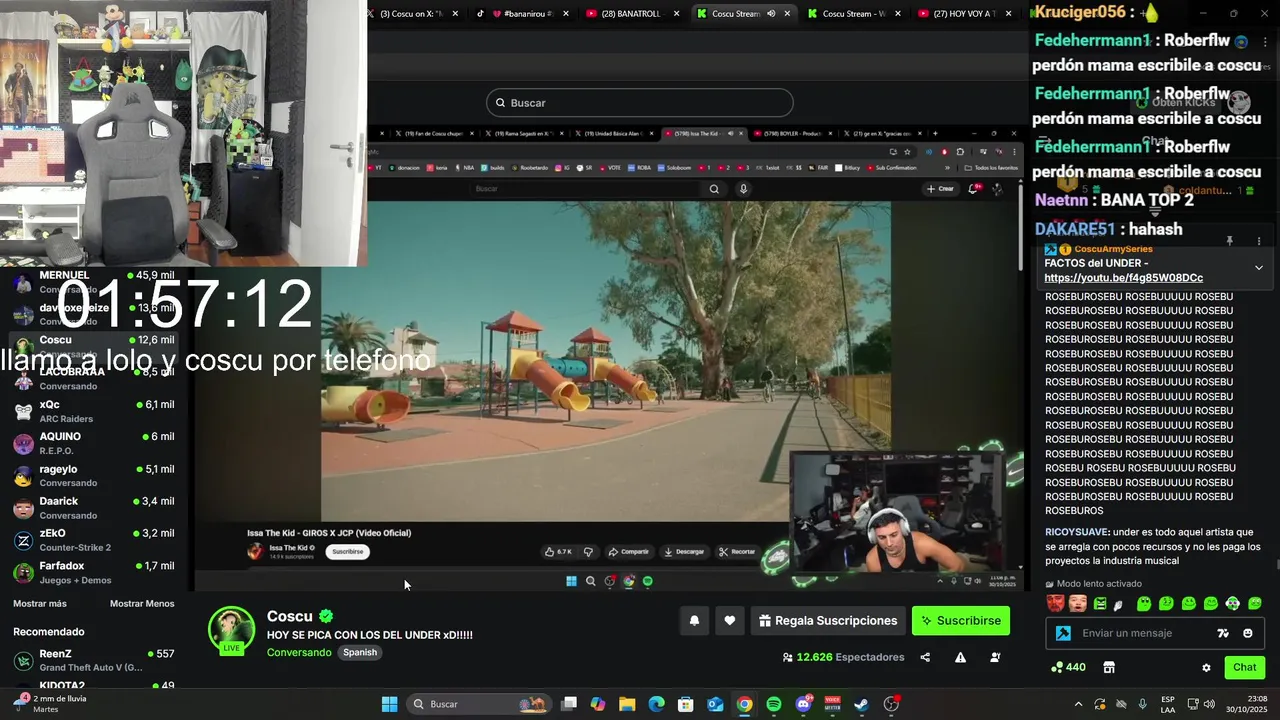This screenshot has width=1280, height=720.
Task: Close the active Coscu Stream tab
Action: tap(787, 14)
